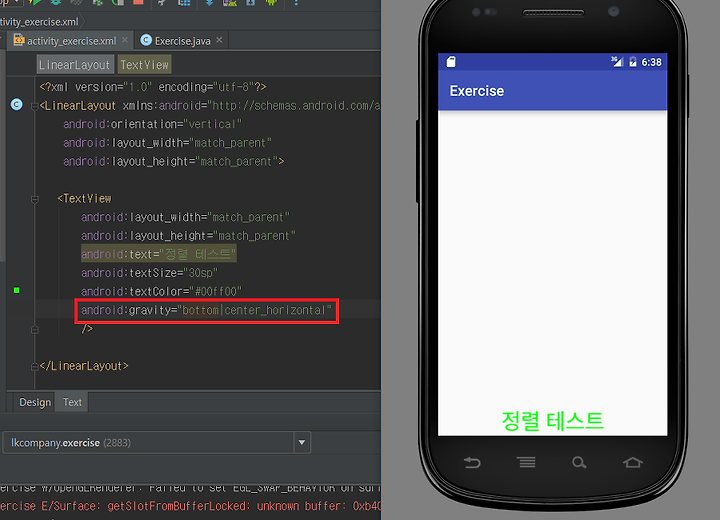The width and height of the screenshot is (720, 520).
Task: Click the android:textSize="30sp" line
Action: point(149,273)
